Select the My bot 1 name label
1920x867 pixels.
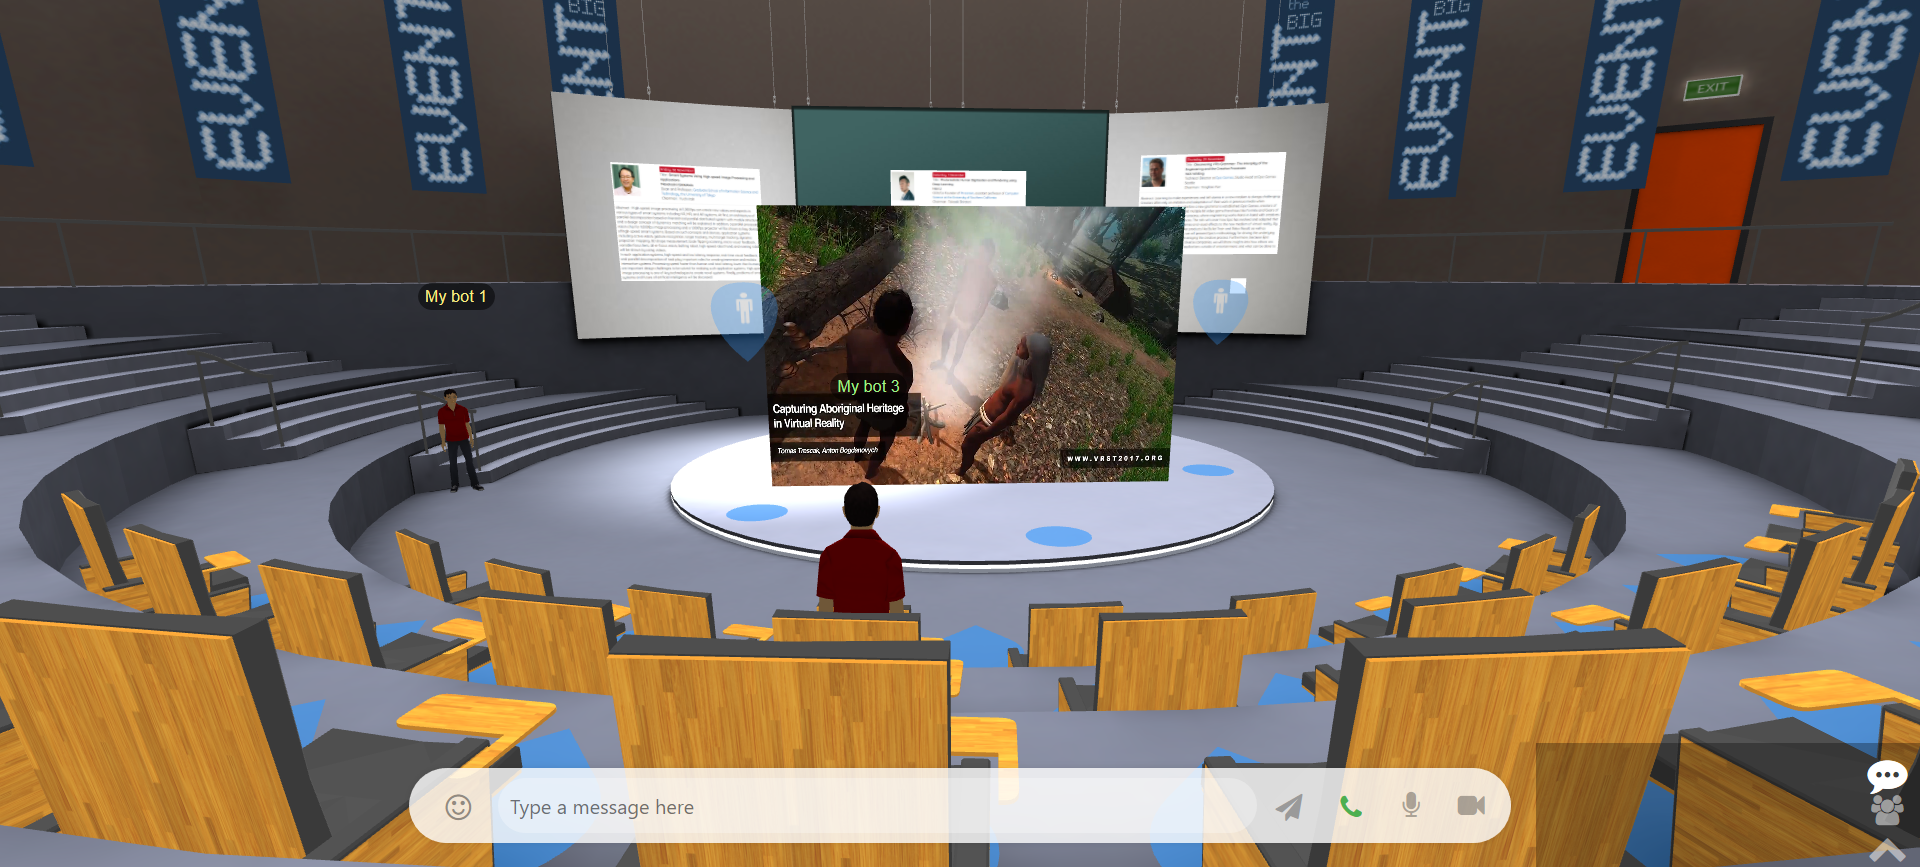[456, 296]
